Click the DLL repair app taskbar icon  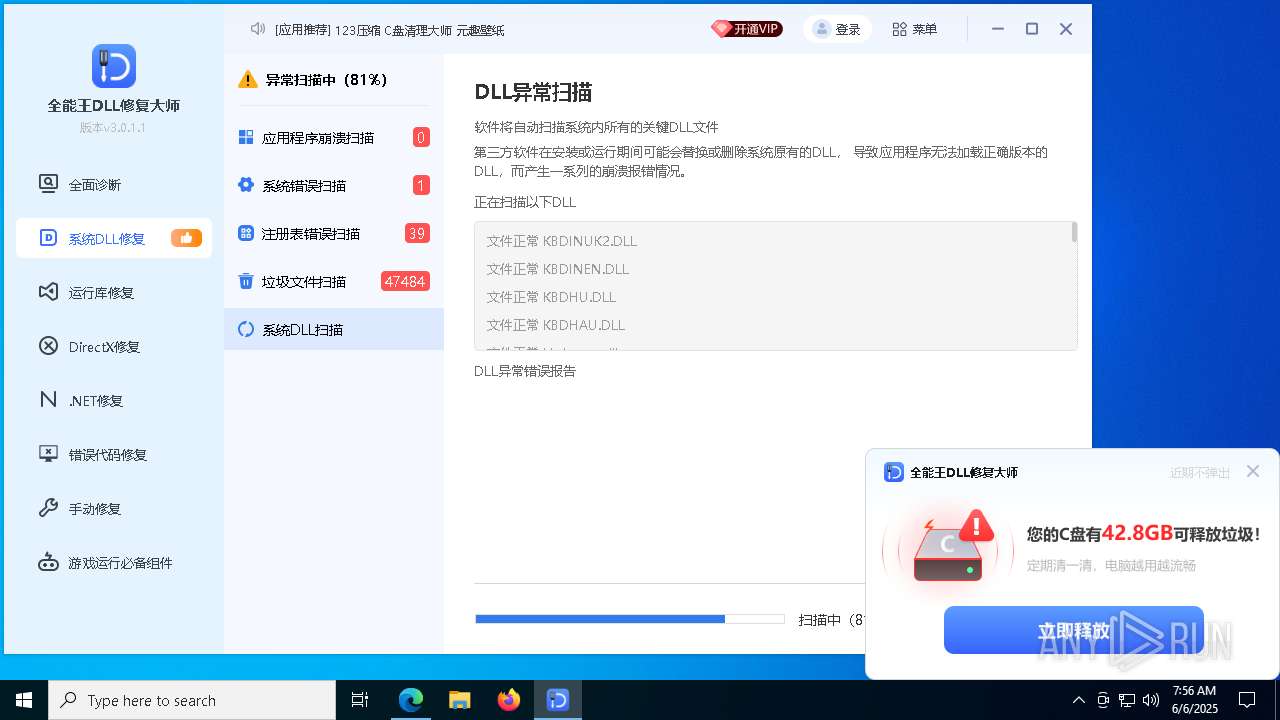tap(558, 700)
